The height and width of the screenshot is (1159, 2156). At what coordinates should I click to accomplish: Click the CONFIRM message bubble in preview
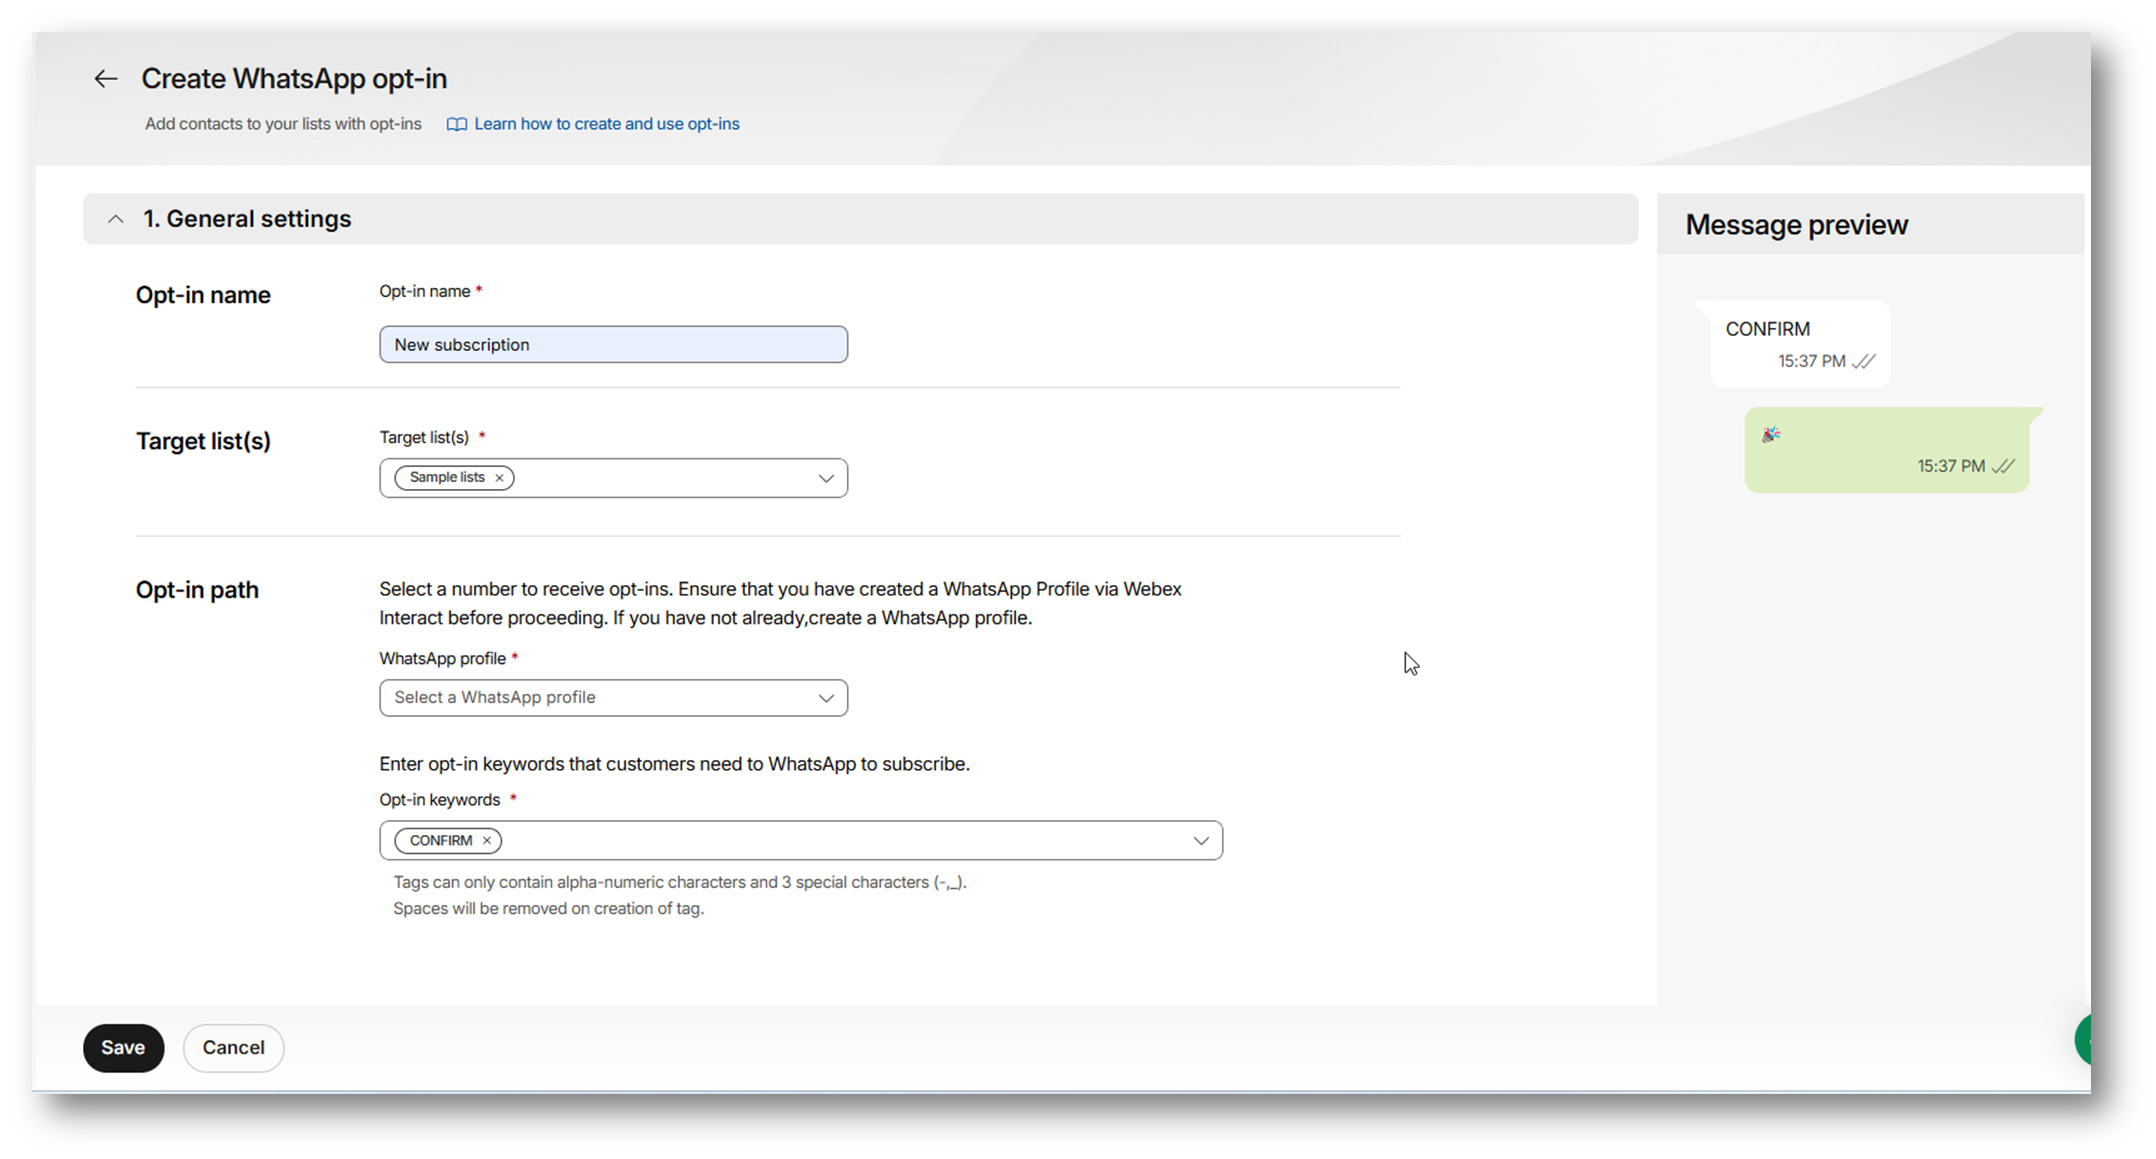[1800, 343]
